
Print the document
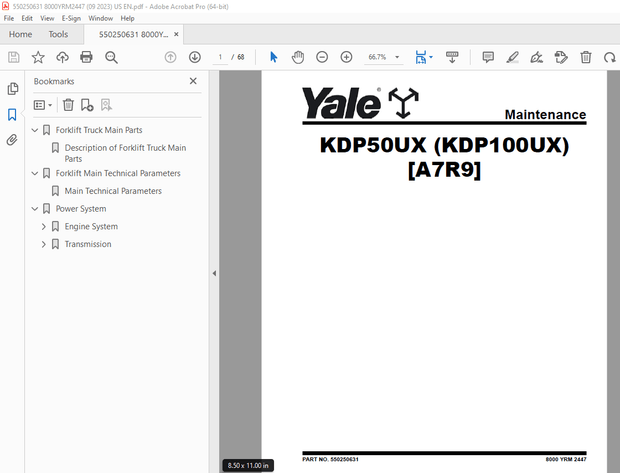[x=86, y=57]
